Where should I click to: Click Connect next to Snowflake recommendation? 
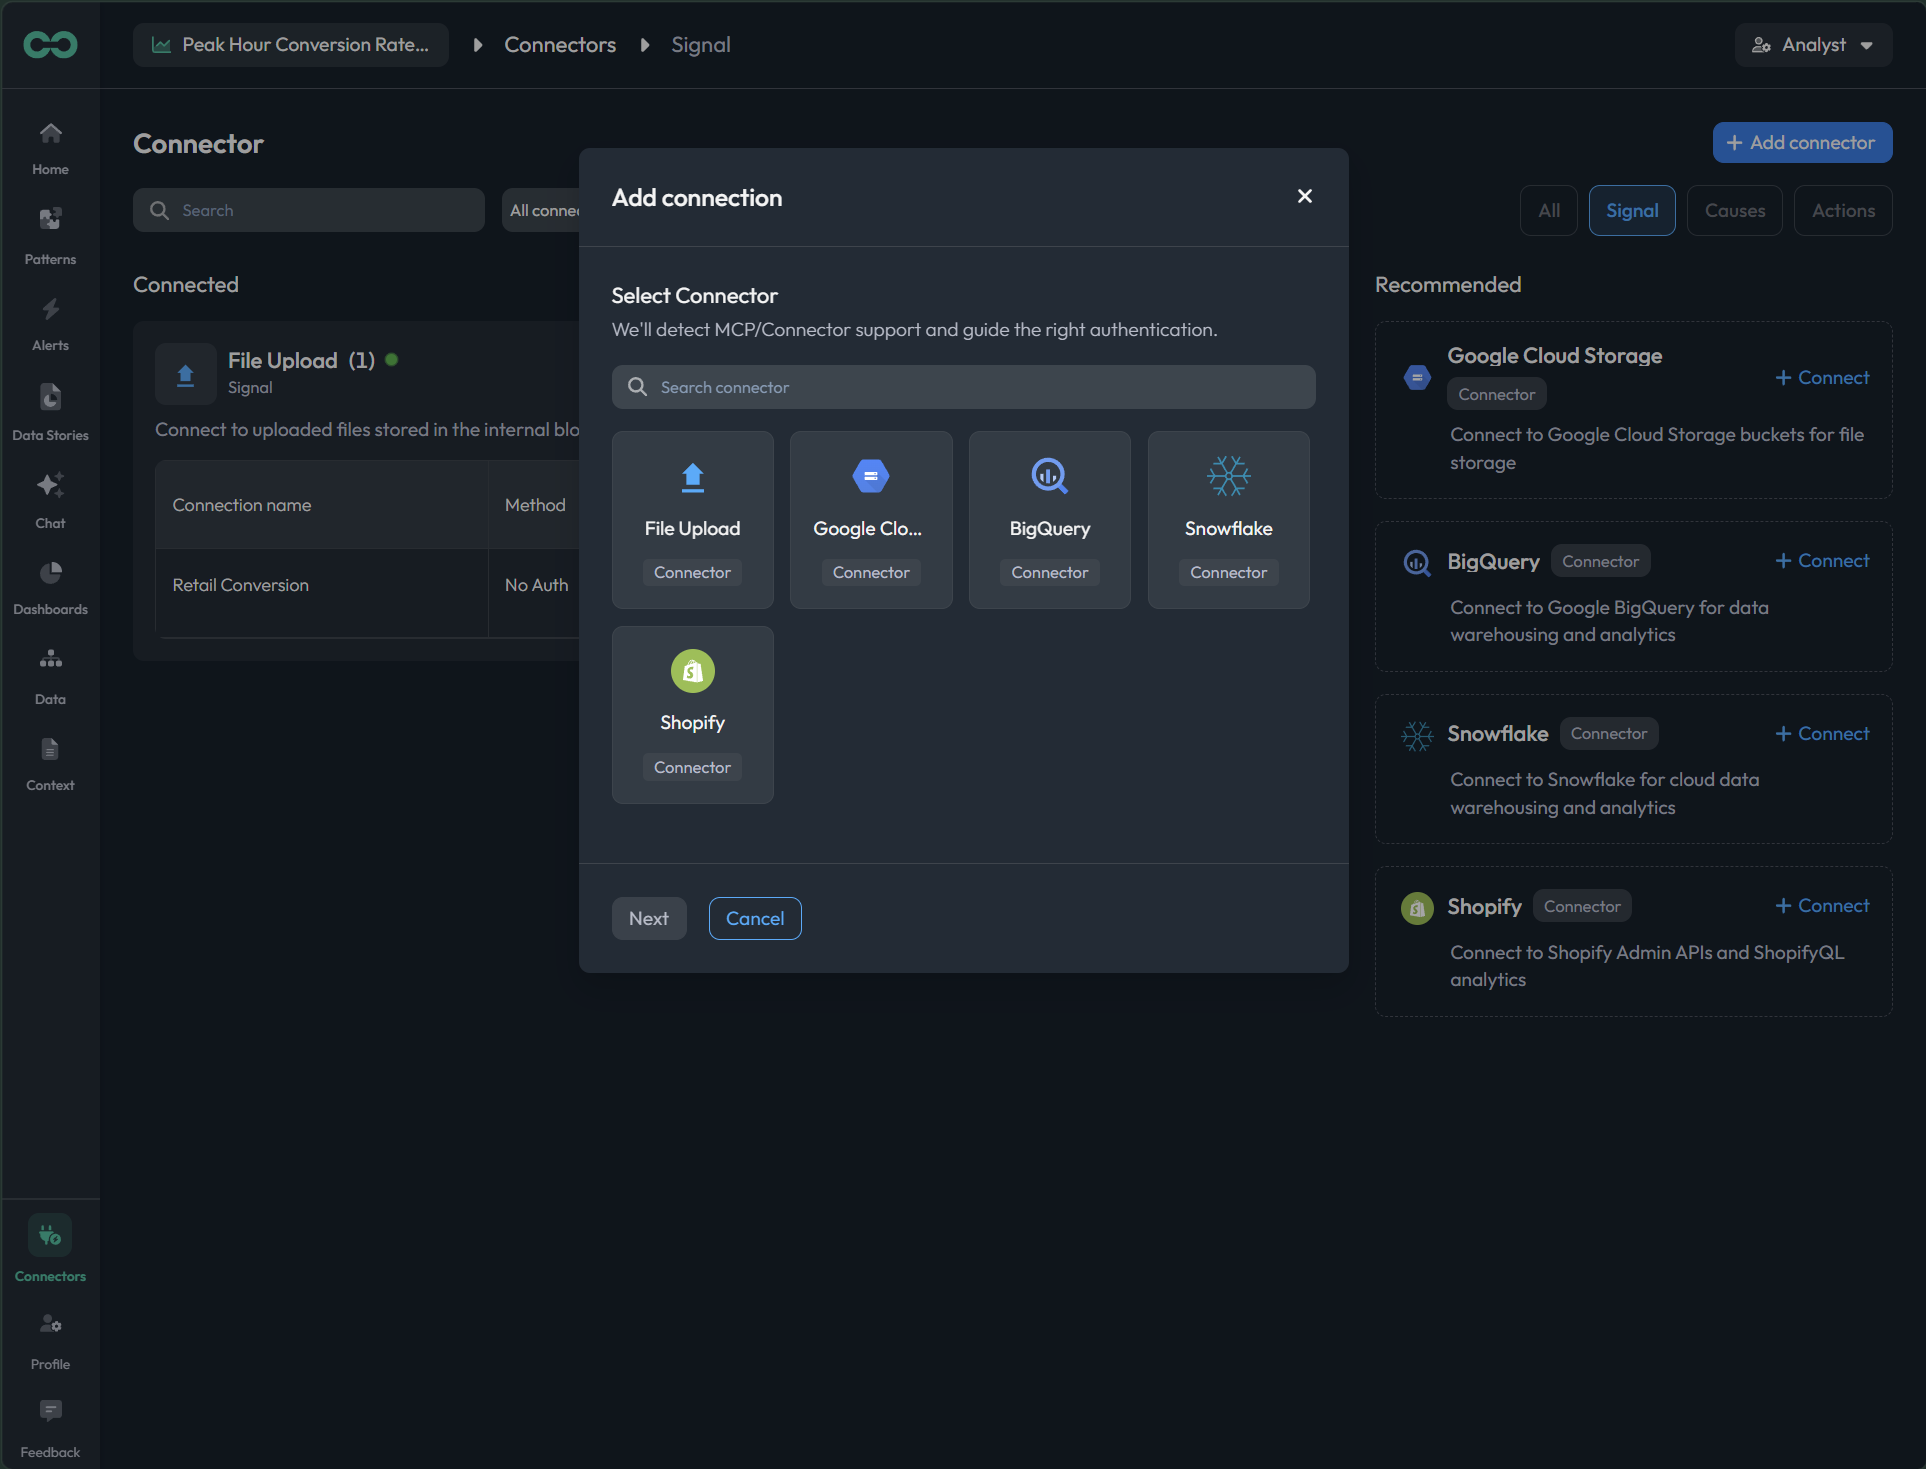click(1822, 733)
